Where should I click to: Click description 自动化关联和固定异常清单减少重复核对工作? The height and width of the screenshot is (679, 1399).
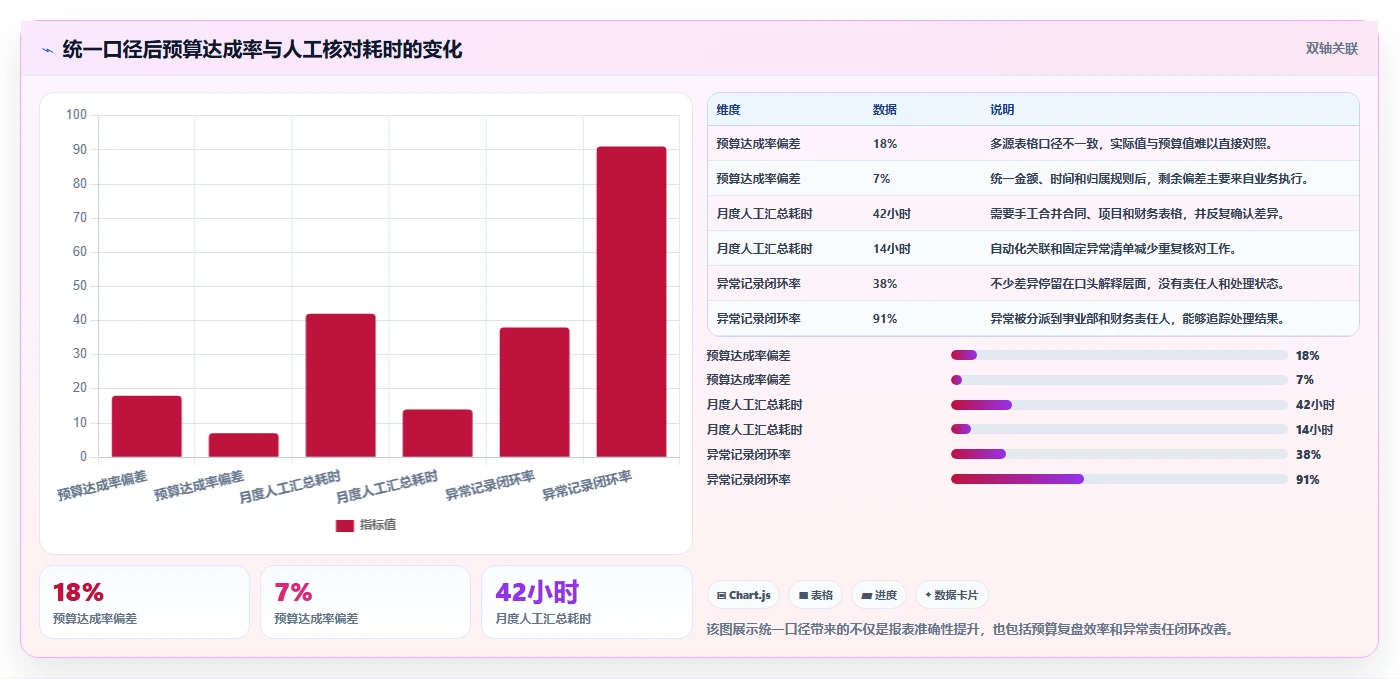1114,249
